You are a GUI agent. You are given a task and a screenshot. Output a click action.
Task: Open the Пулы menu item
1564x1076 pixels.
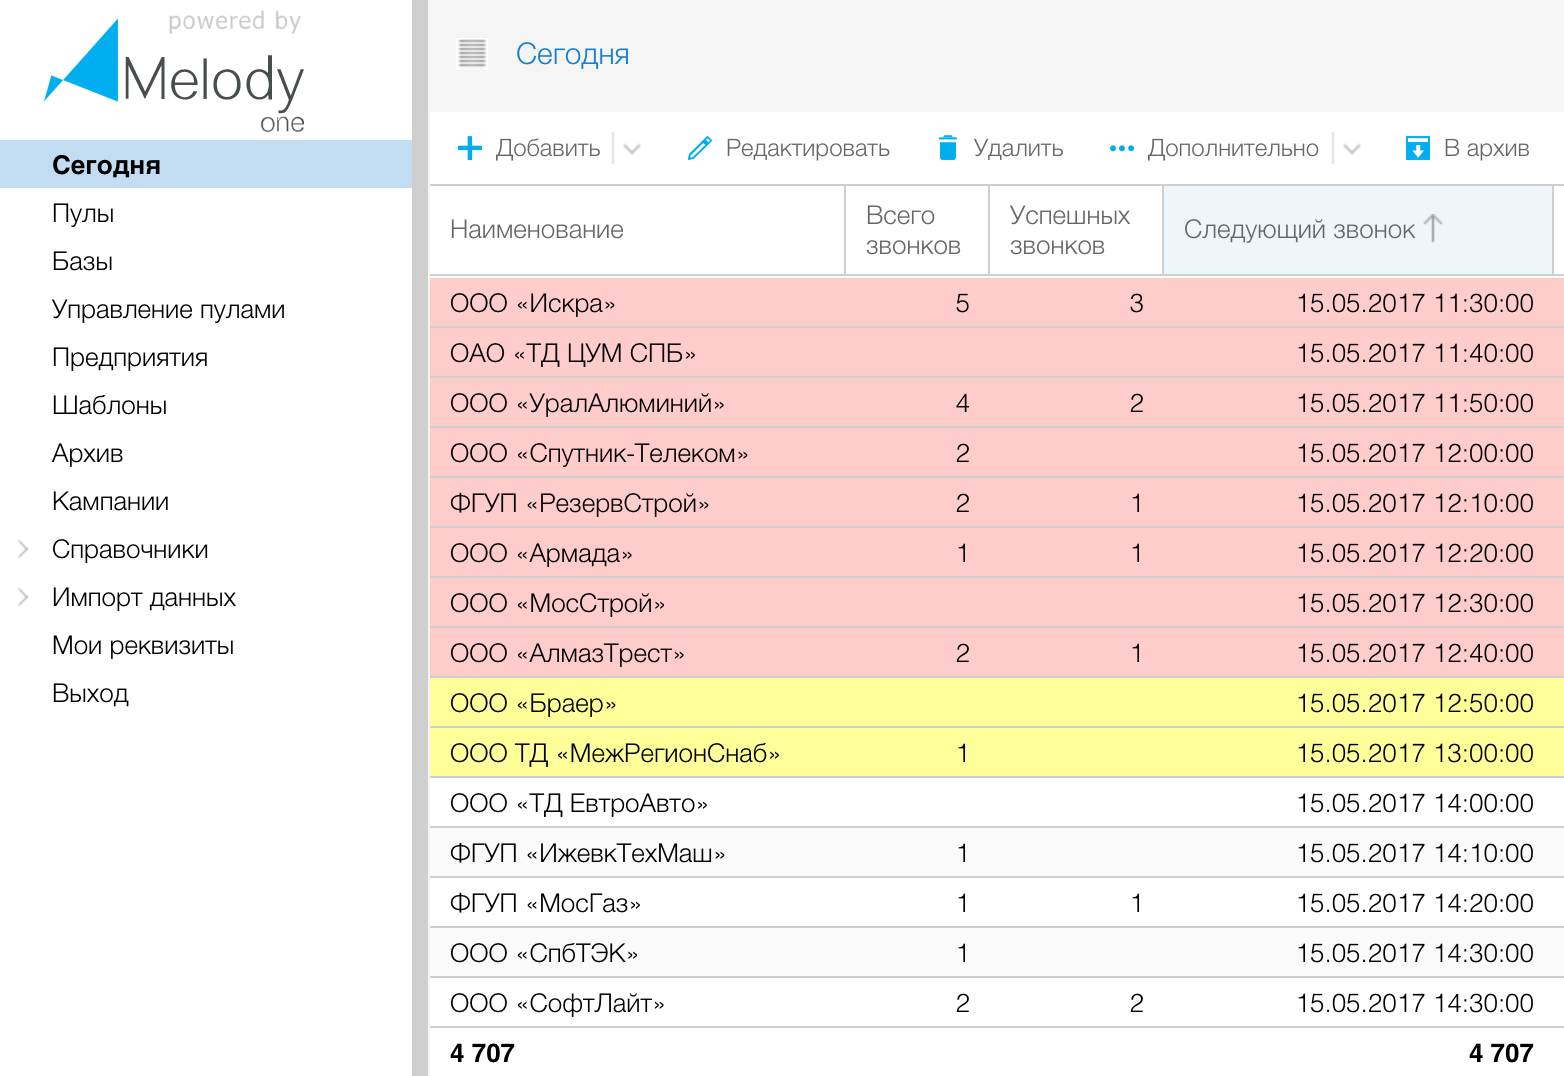[83, 213]
